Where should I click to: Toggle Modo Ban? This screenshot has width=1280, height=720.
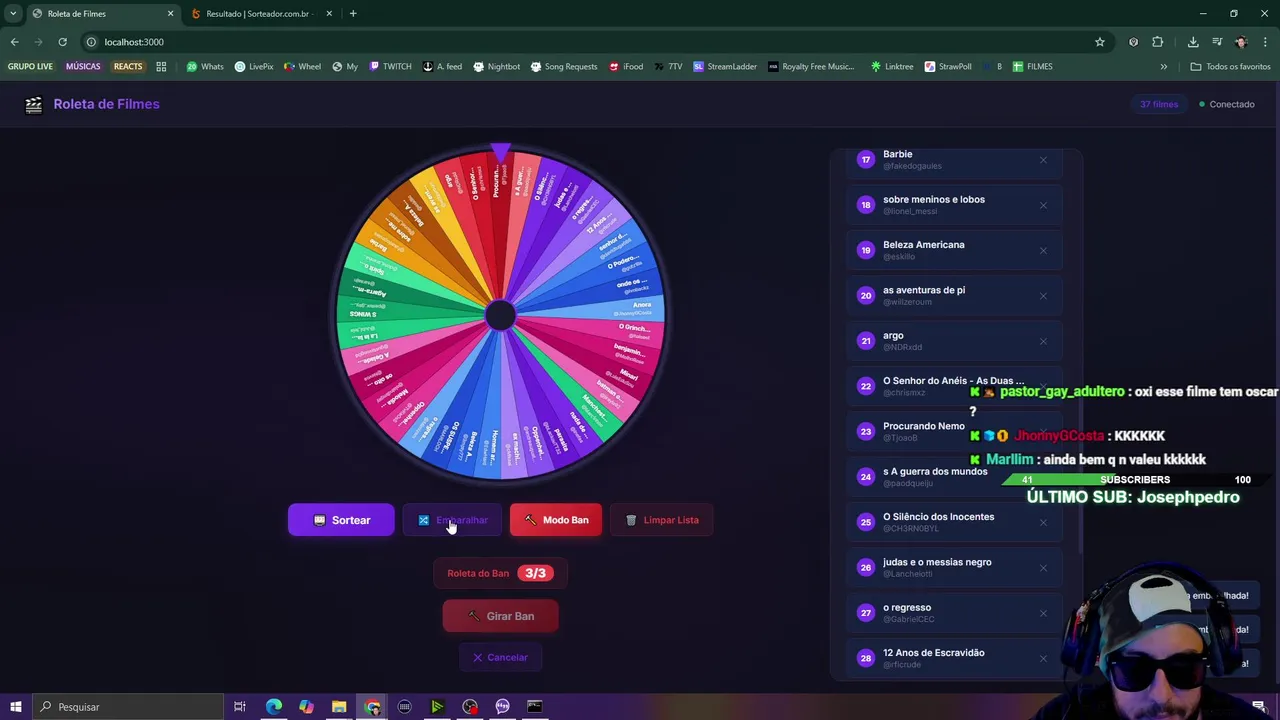pyautogui.click(x=556, y=520)
